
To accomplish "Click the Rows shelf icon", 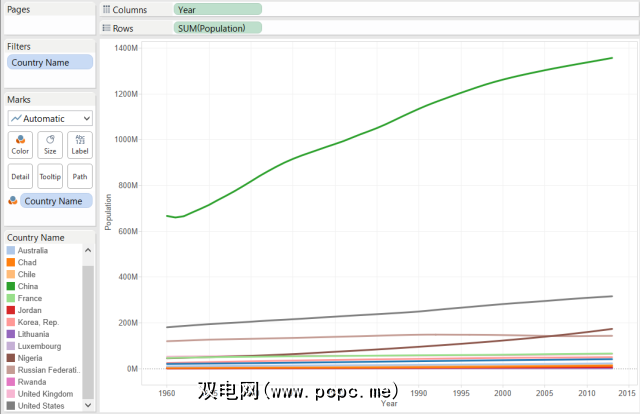I will (107, 28).
